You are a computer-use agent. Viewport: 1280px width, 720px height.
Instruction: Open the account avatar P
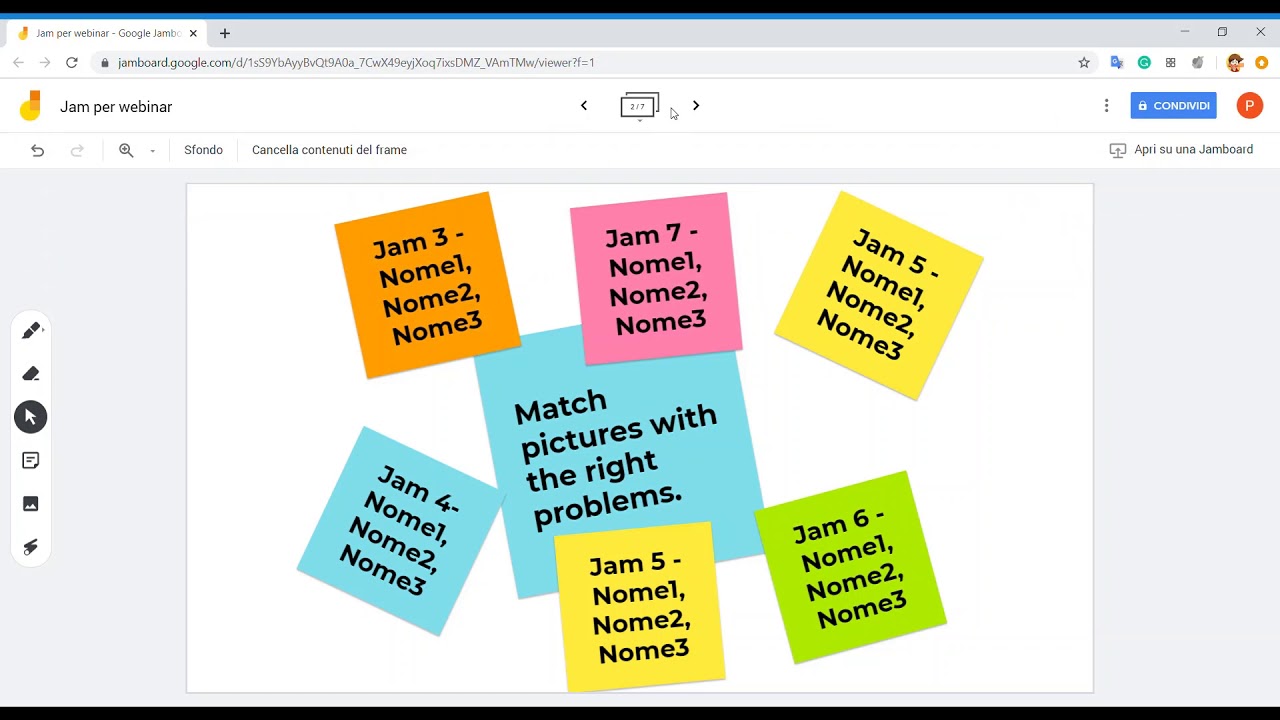click(x=1249, y=106)
